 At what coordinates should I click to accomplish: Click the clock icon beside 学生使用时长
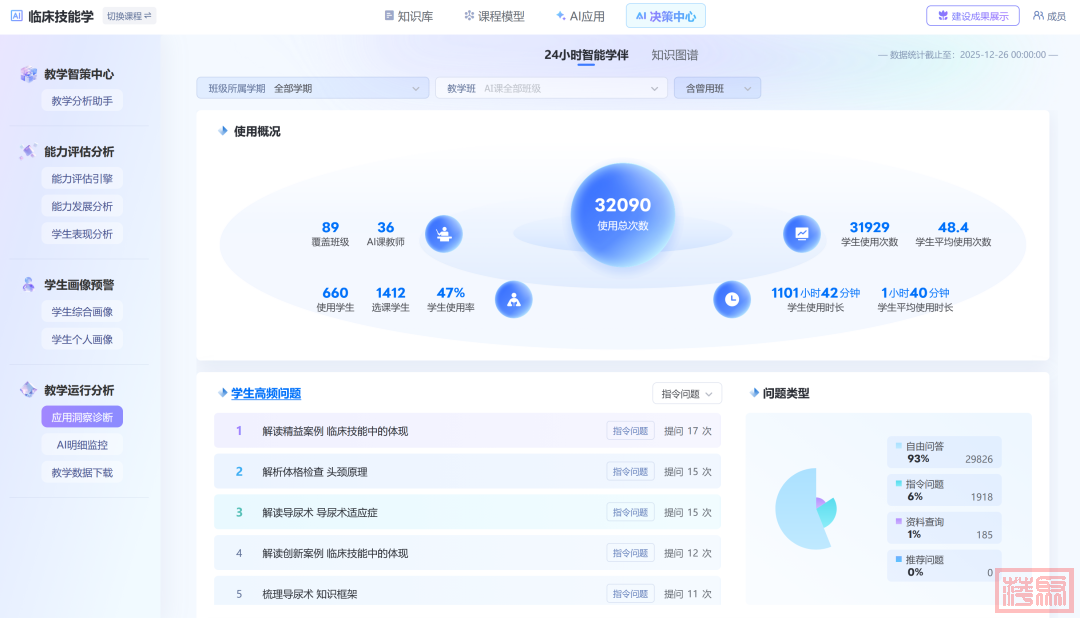(731, 299)
